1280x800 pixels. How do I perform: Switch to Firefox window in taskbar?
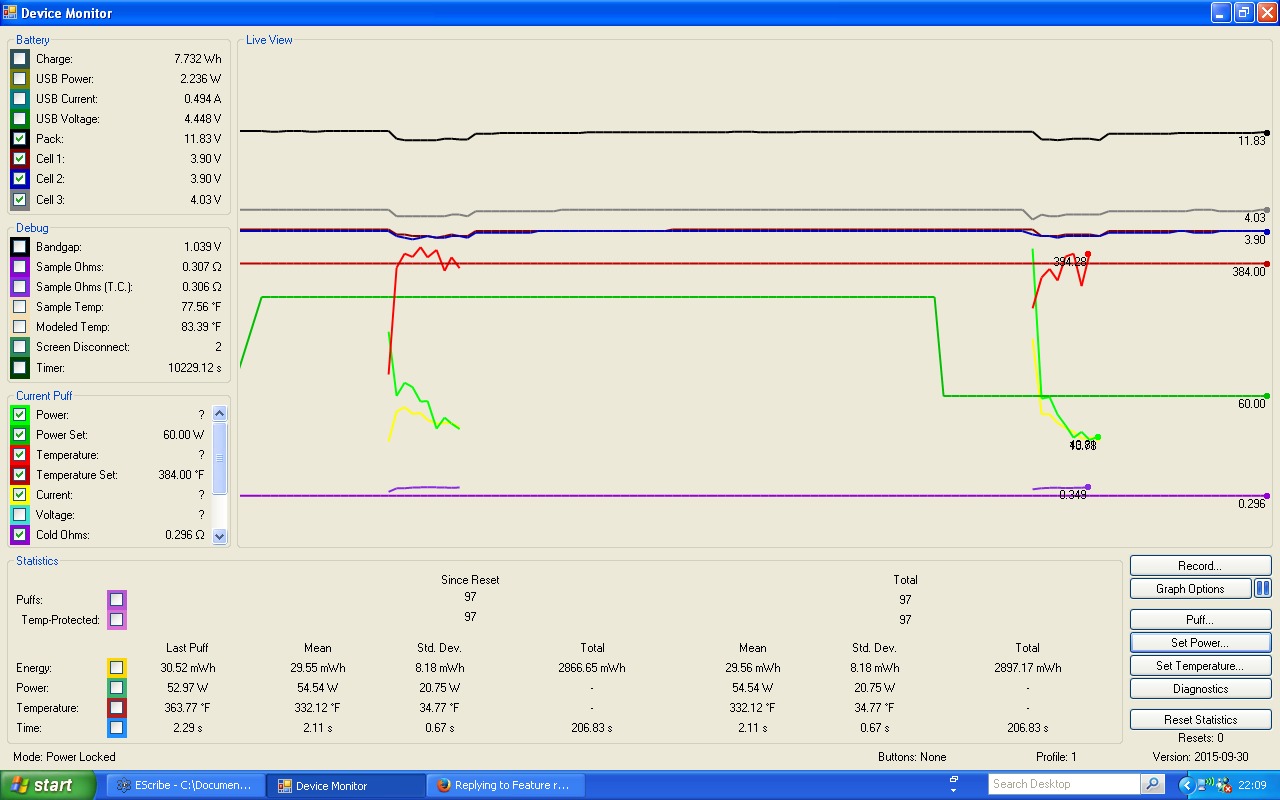[x=508, y=785]
